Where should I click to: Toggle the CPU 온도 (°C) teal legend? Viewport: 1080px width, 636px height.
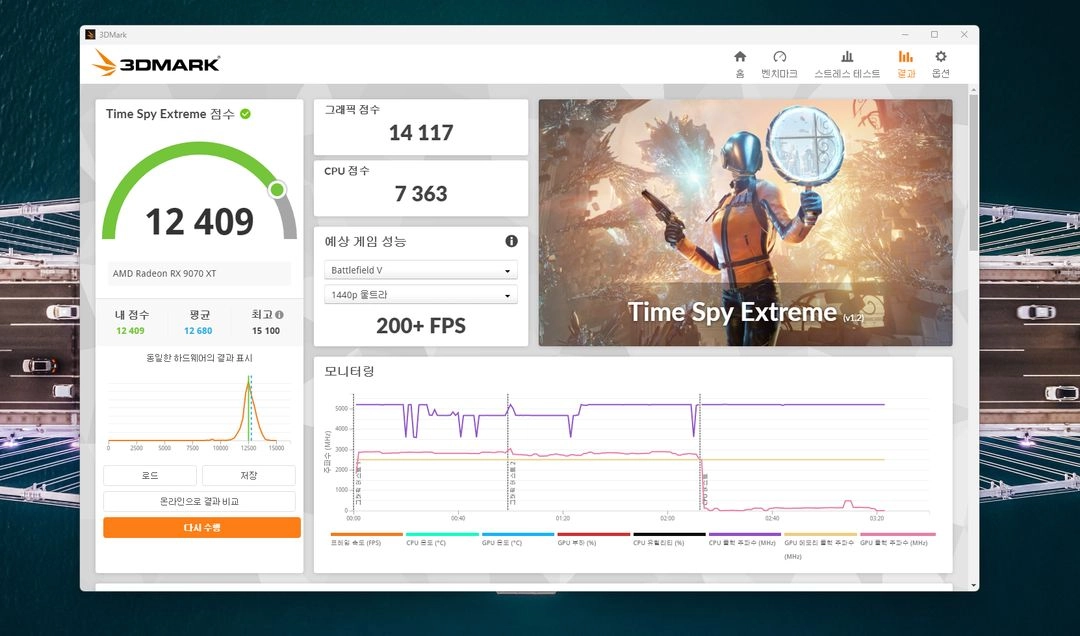(x=442, y=539)
